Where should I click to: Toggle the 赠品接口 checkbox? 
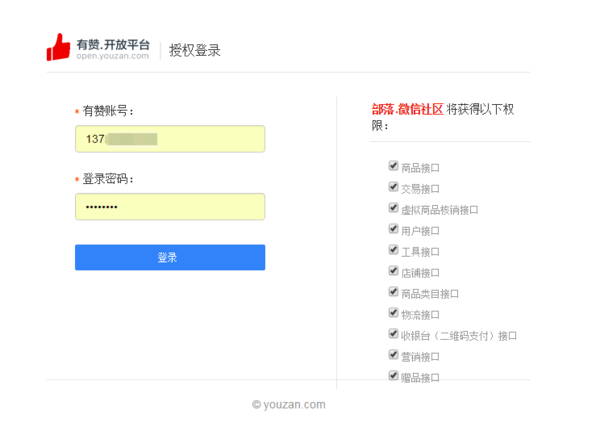(393, 376)
